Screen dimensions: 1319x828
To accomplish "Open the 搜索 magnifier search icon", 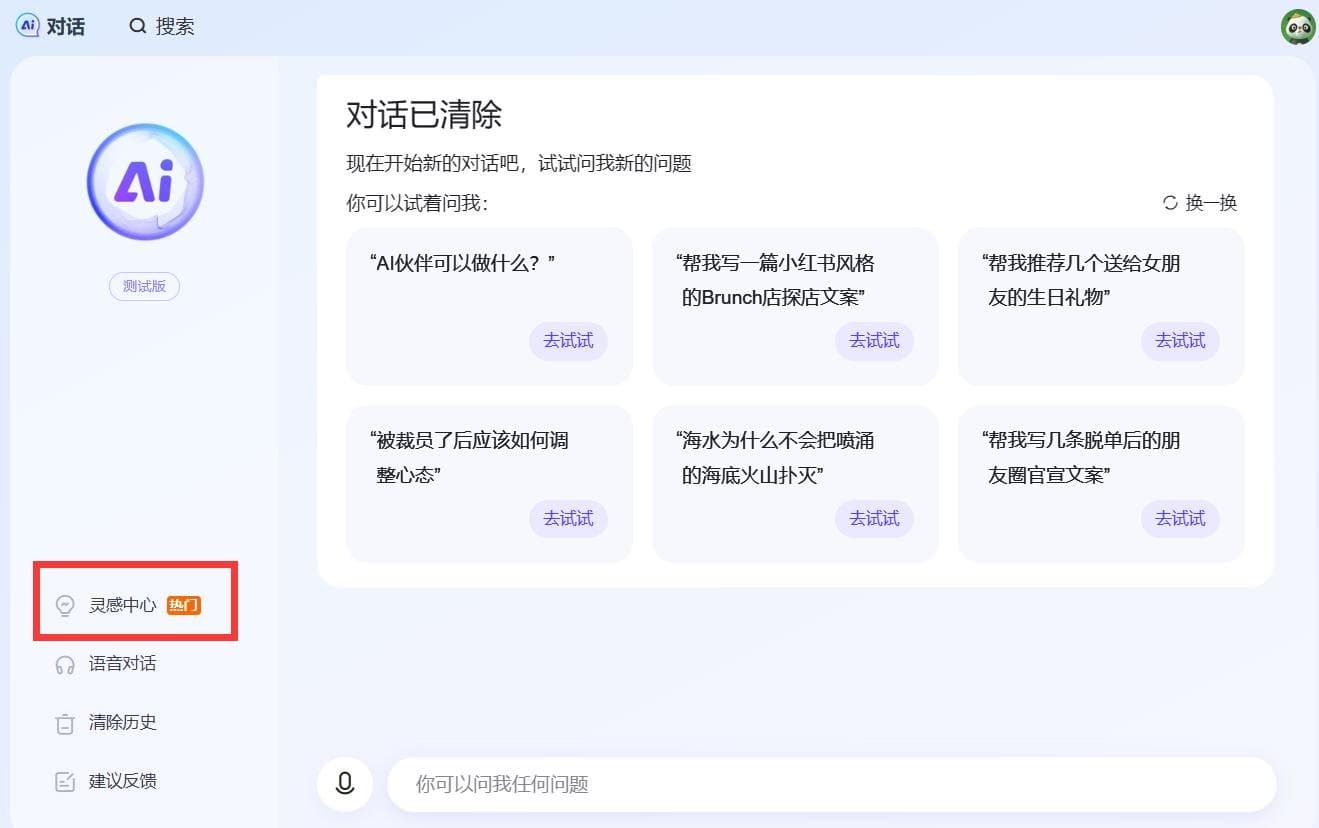I will [x=138, y=27].
